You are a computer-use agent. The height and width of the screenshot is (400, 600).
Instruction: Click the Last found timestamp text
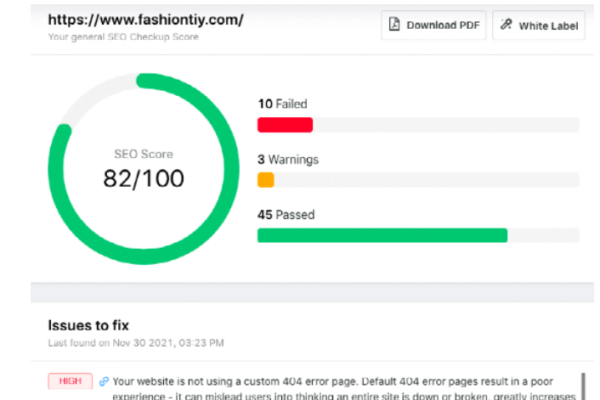136,343
